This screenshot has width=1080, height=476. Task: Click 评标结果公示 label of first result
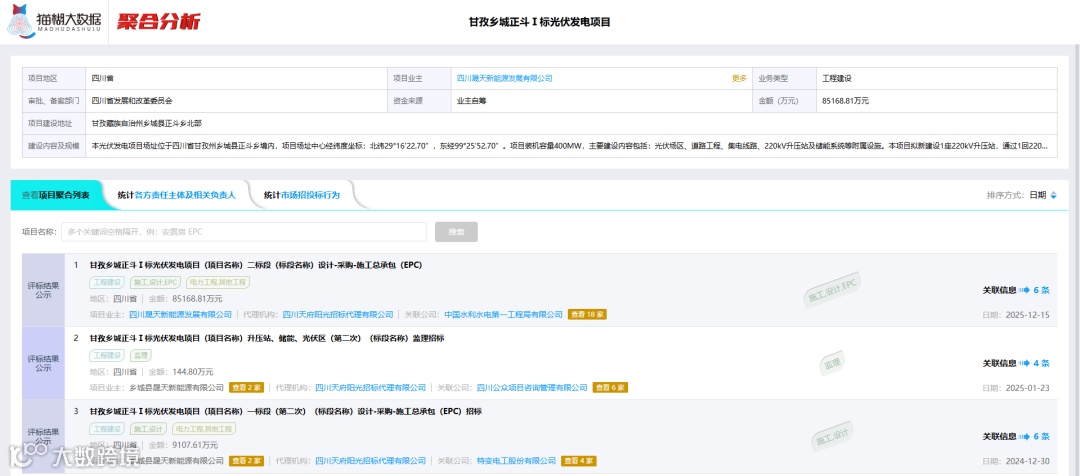[43, 289]
